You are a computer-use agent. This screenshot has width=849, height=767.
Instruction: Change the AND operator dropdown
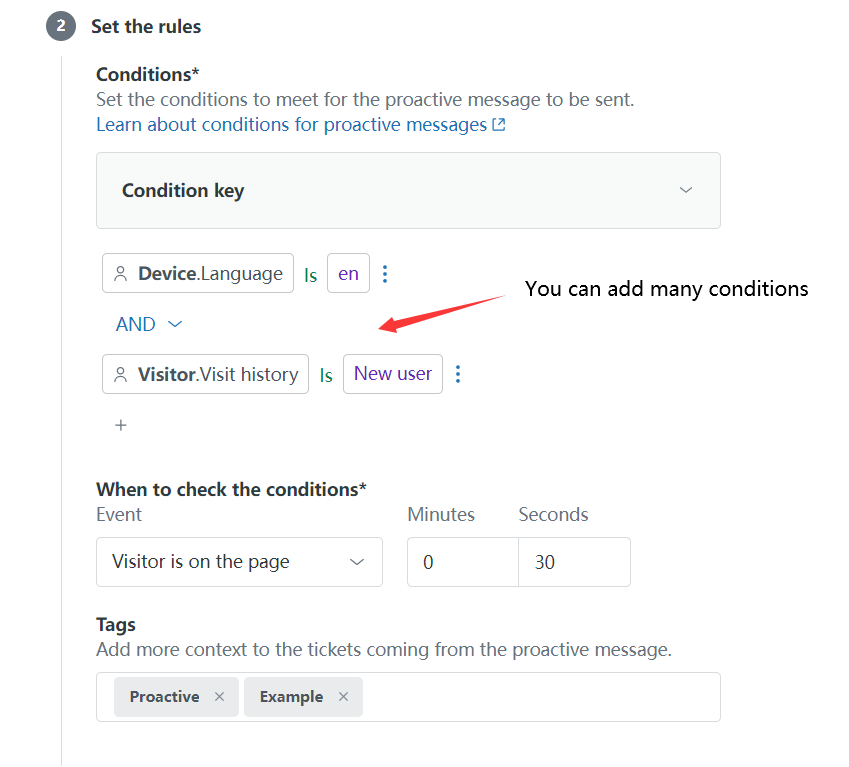[x=149, y=324]
